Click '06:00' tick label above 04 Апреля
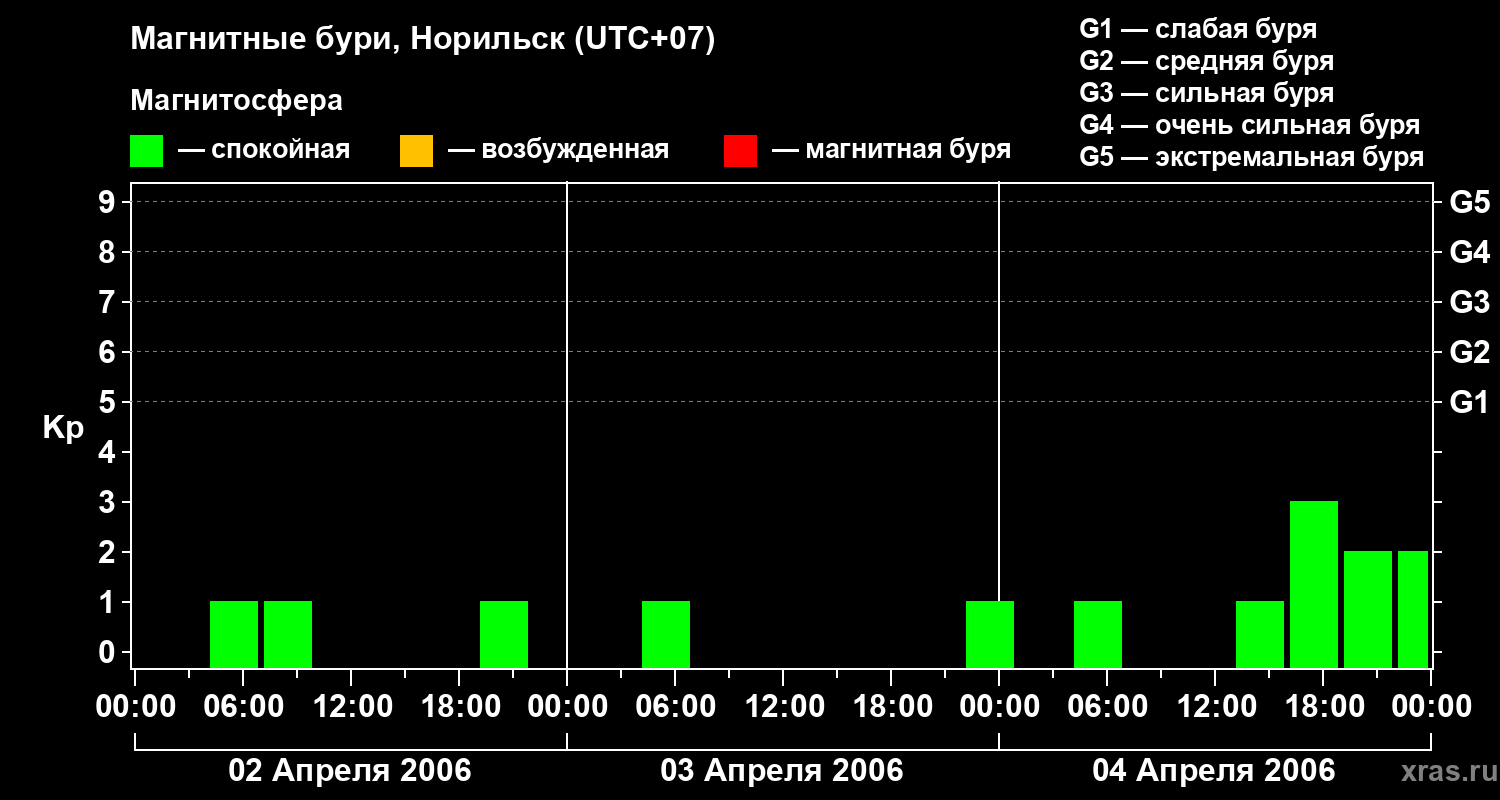Viewport: 1500px width, 800px height. tap(1107, 706)
